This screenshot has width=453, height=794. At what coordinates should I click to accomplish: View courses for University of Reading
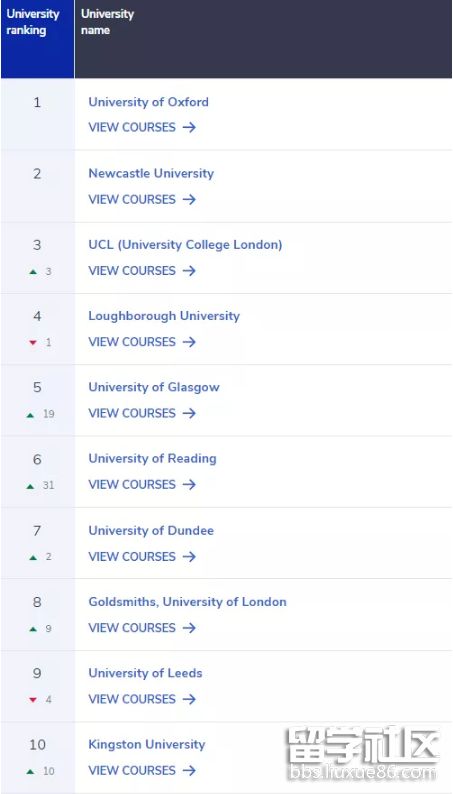pos(142,485)
